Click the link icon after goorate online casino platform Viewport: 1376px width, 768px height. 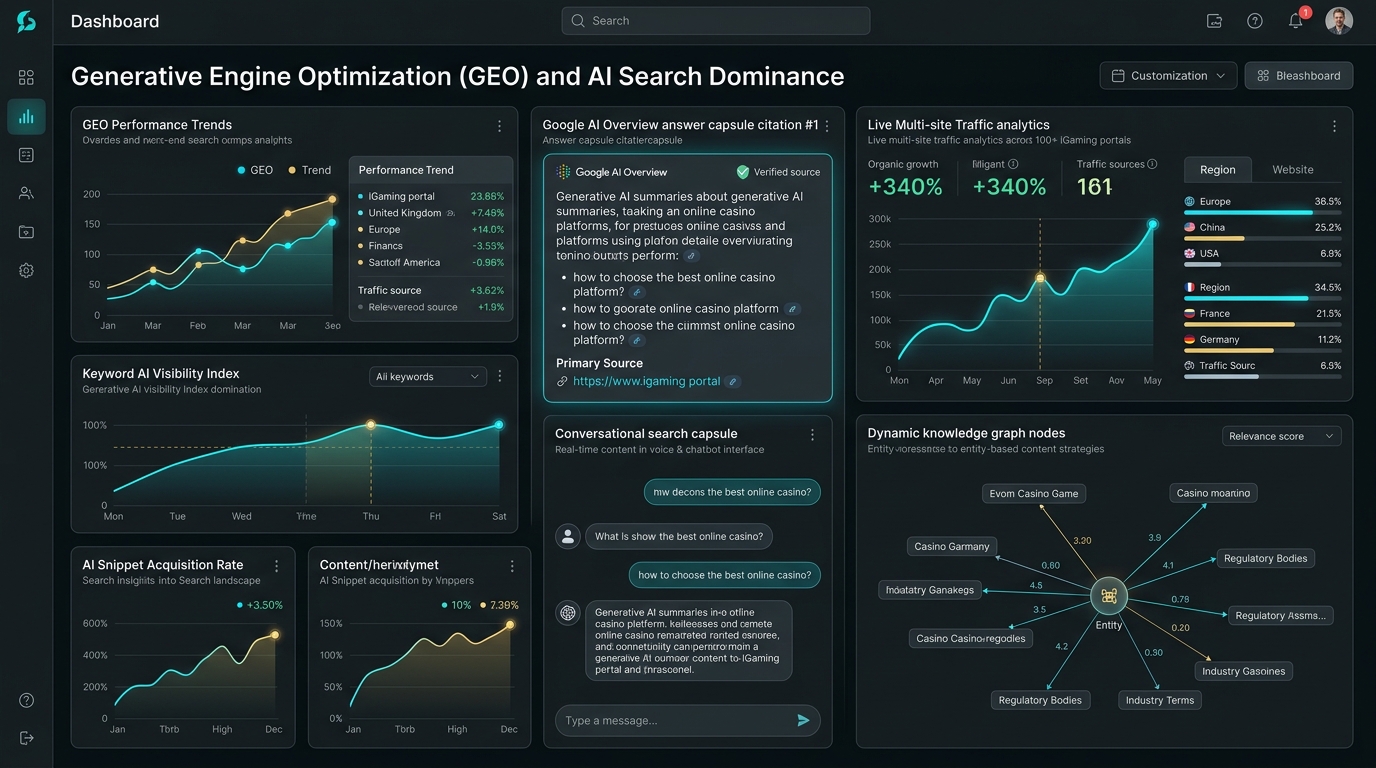click(x=792, y=309)
